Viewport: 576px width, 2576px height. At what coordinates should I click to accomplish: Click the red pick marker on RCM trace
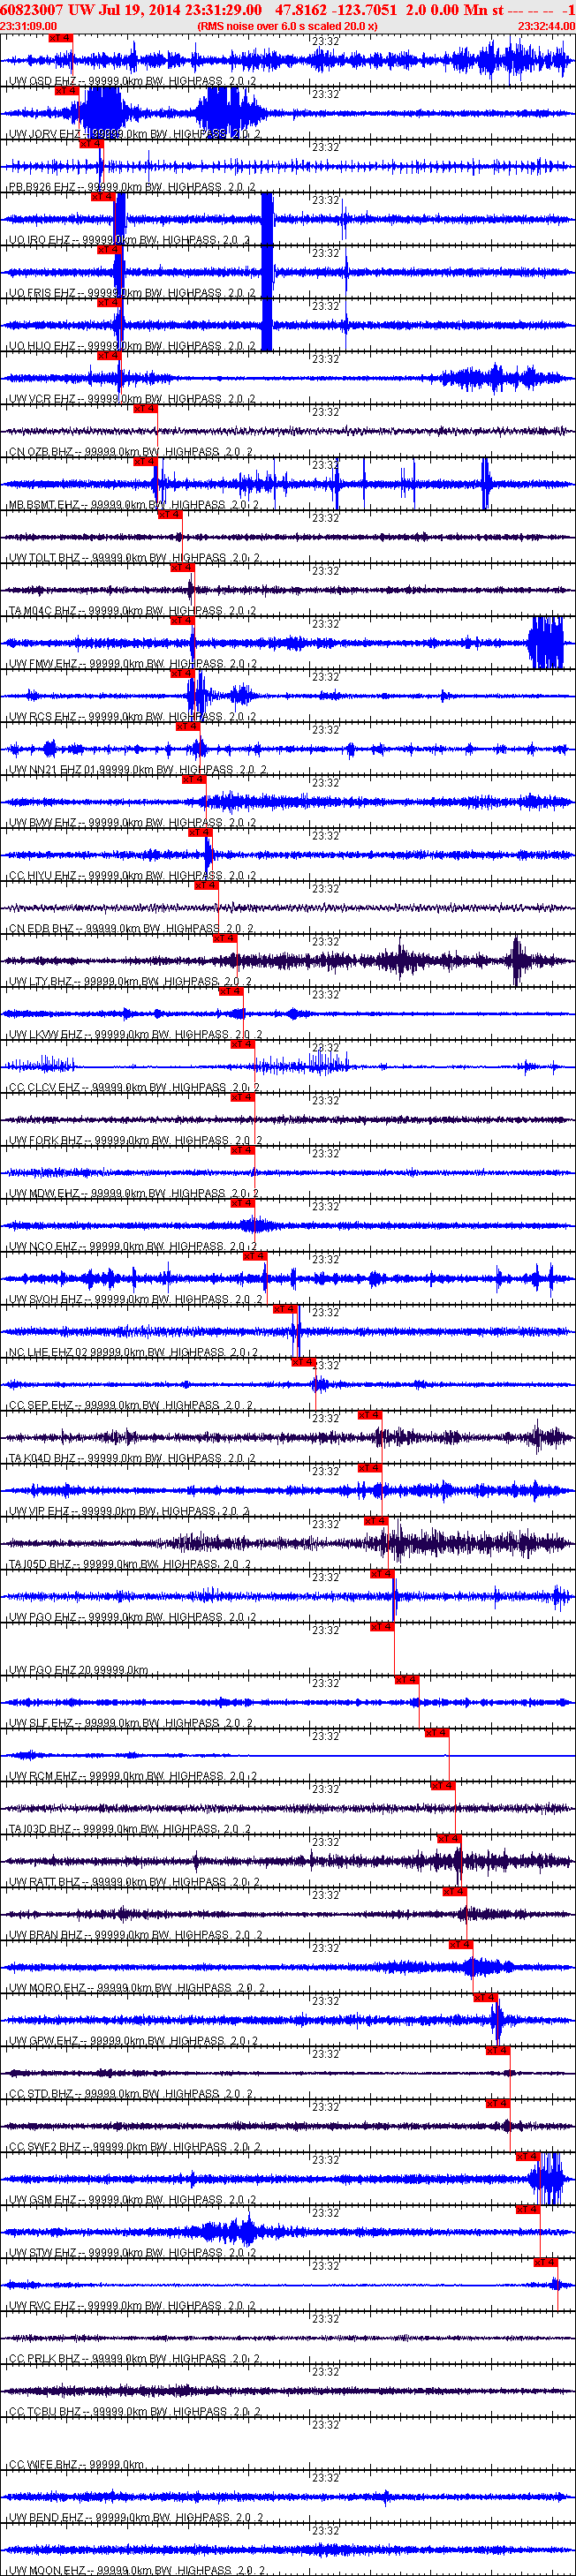coord(436,1734)
